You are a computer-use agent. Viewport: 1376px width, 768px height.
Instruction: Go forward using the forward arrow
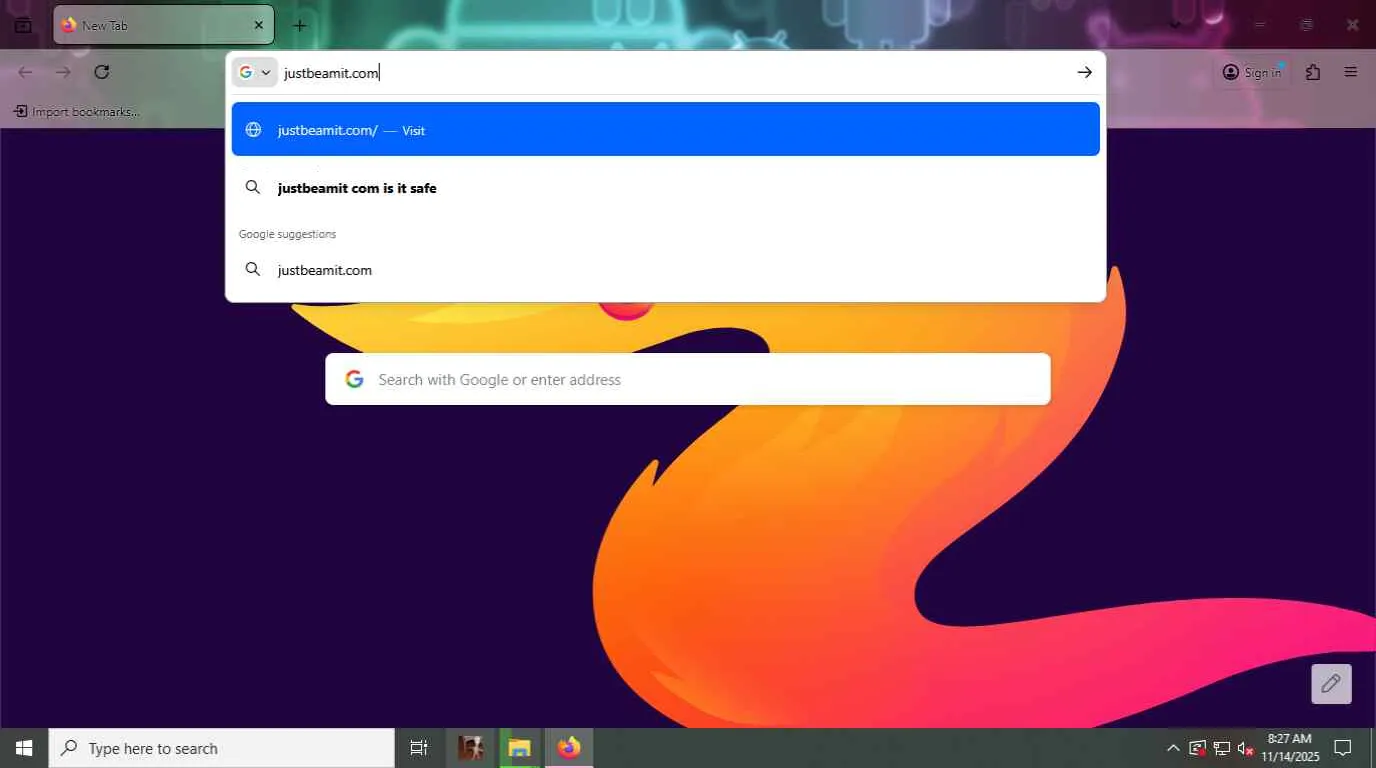[x=63, y=72]
